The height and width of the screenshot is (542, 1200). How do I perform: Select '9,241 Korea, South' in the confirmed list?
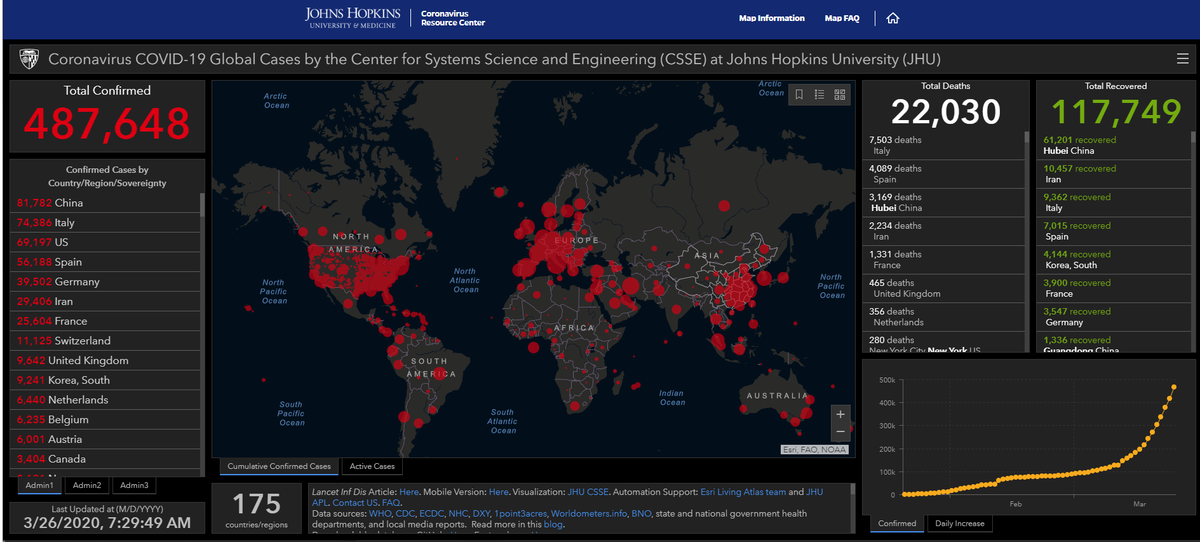coord(104,380)
